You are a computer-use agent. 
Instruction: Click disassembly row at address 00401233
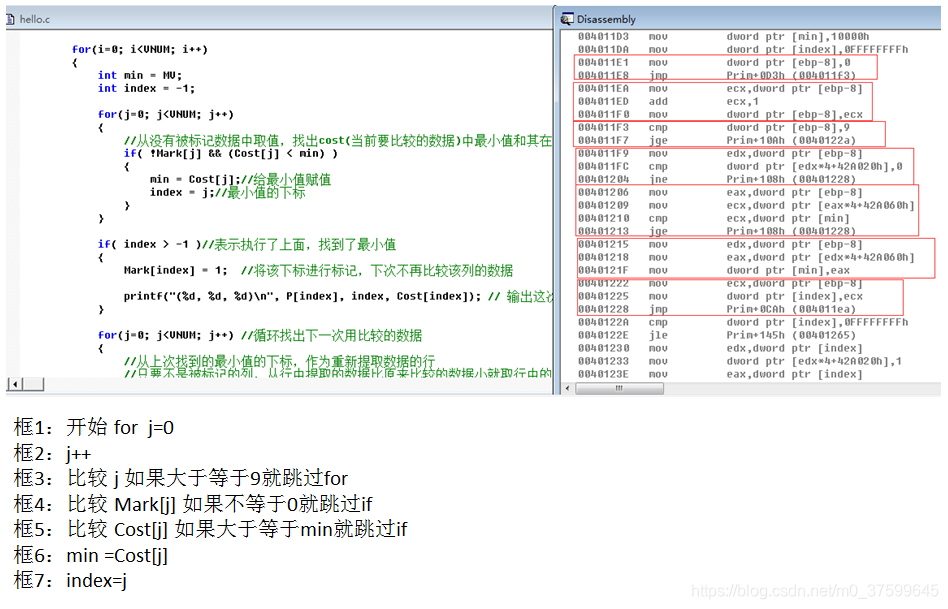pyautogui.click(x=740, y=362)
